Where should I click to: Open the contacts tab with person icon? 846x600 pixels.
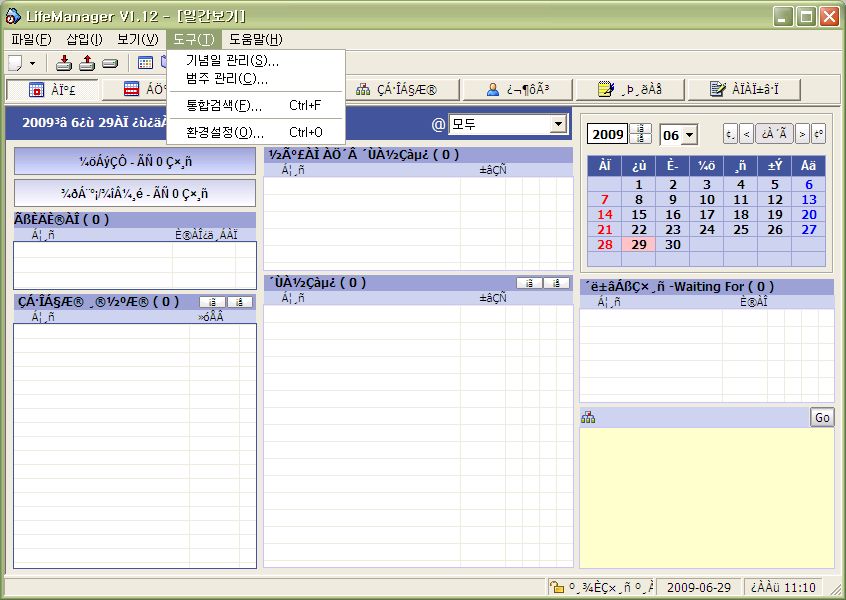tap(518, 90)
